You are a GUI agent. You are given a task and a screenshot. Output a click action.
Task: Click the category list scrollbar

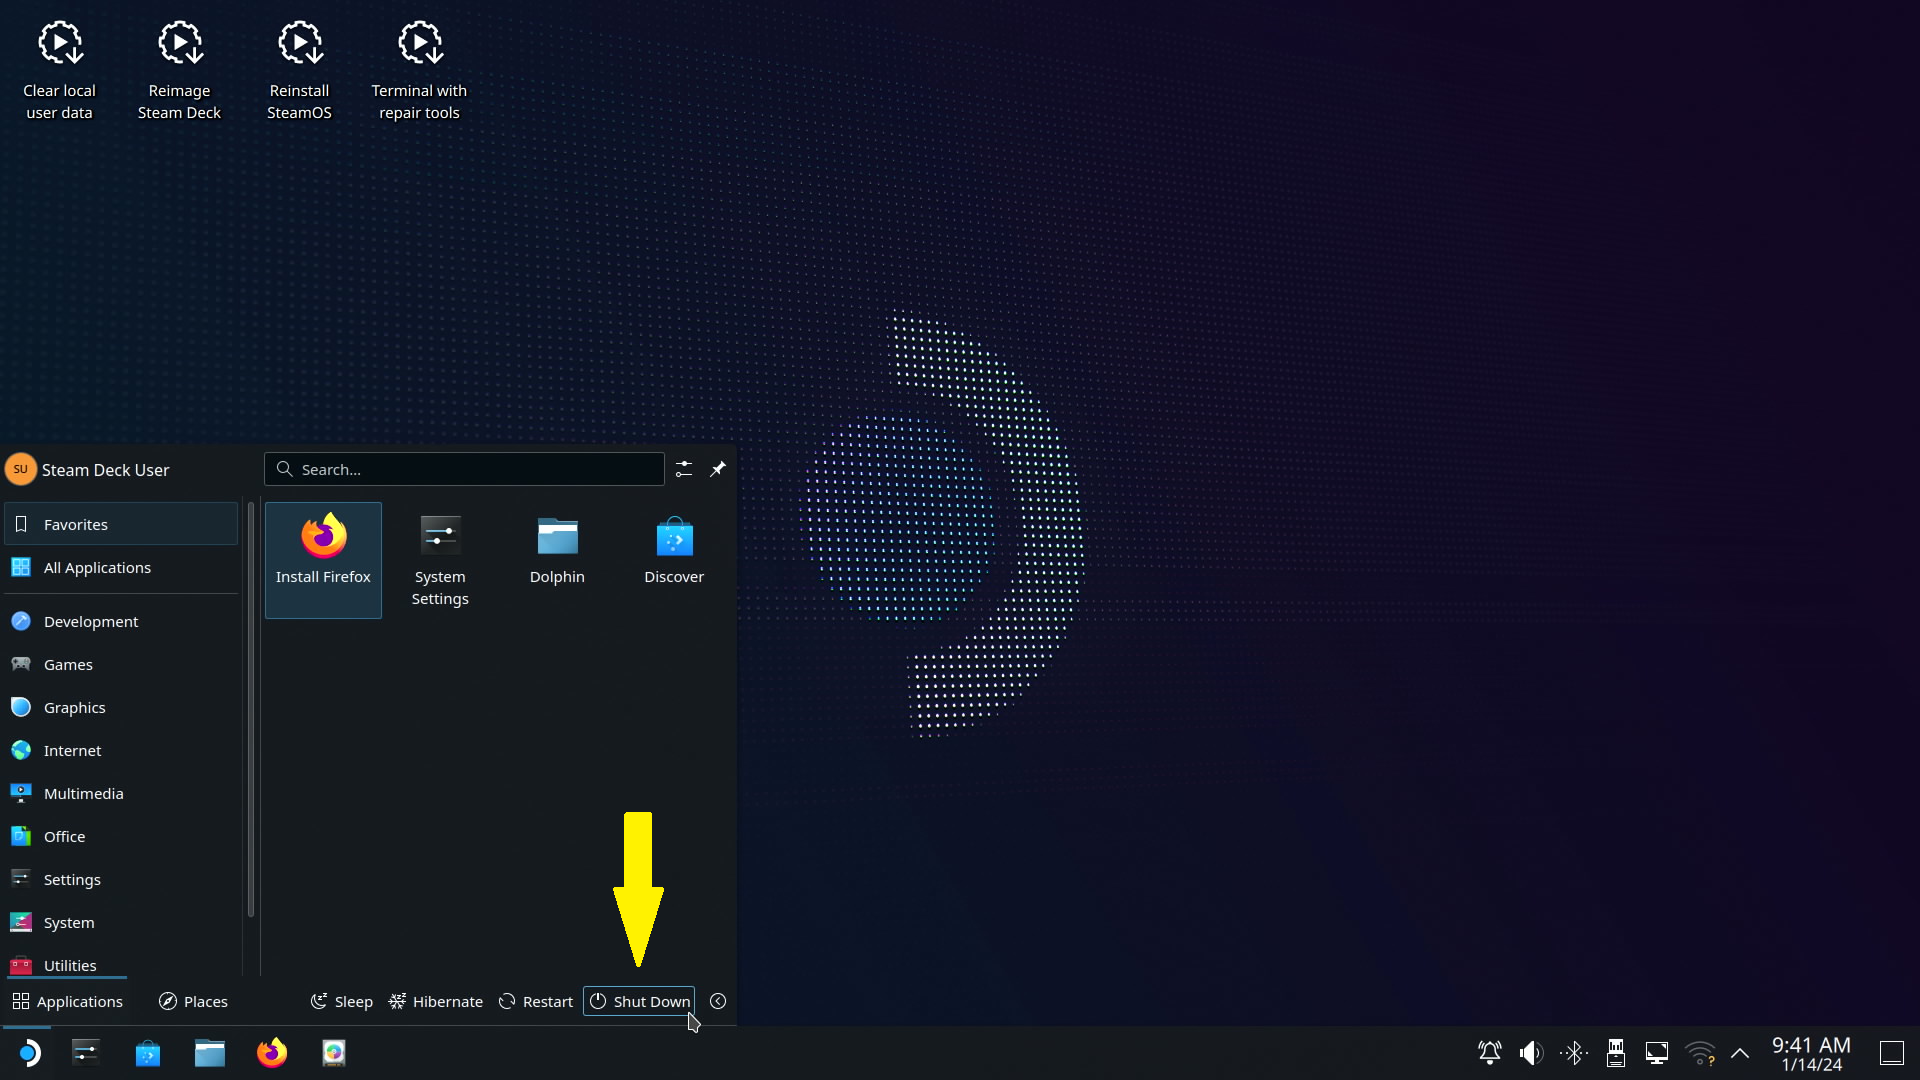pos(251,710)
